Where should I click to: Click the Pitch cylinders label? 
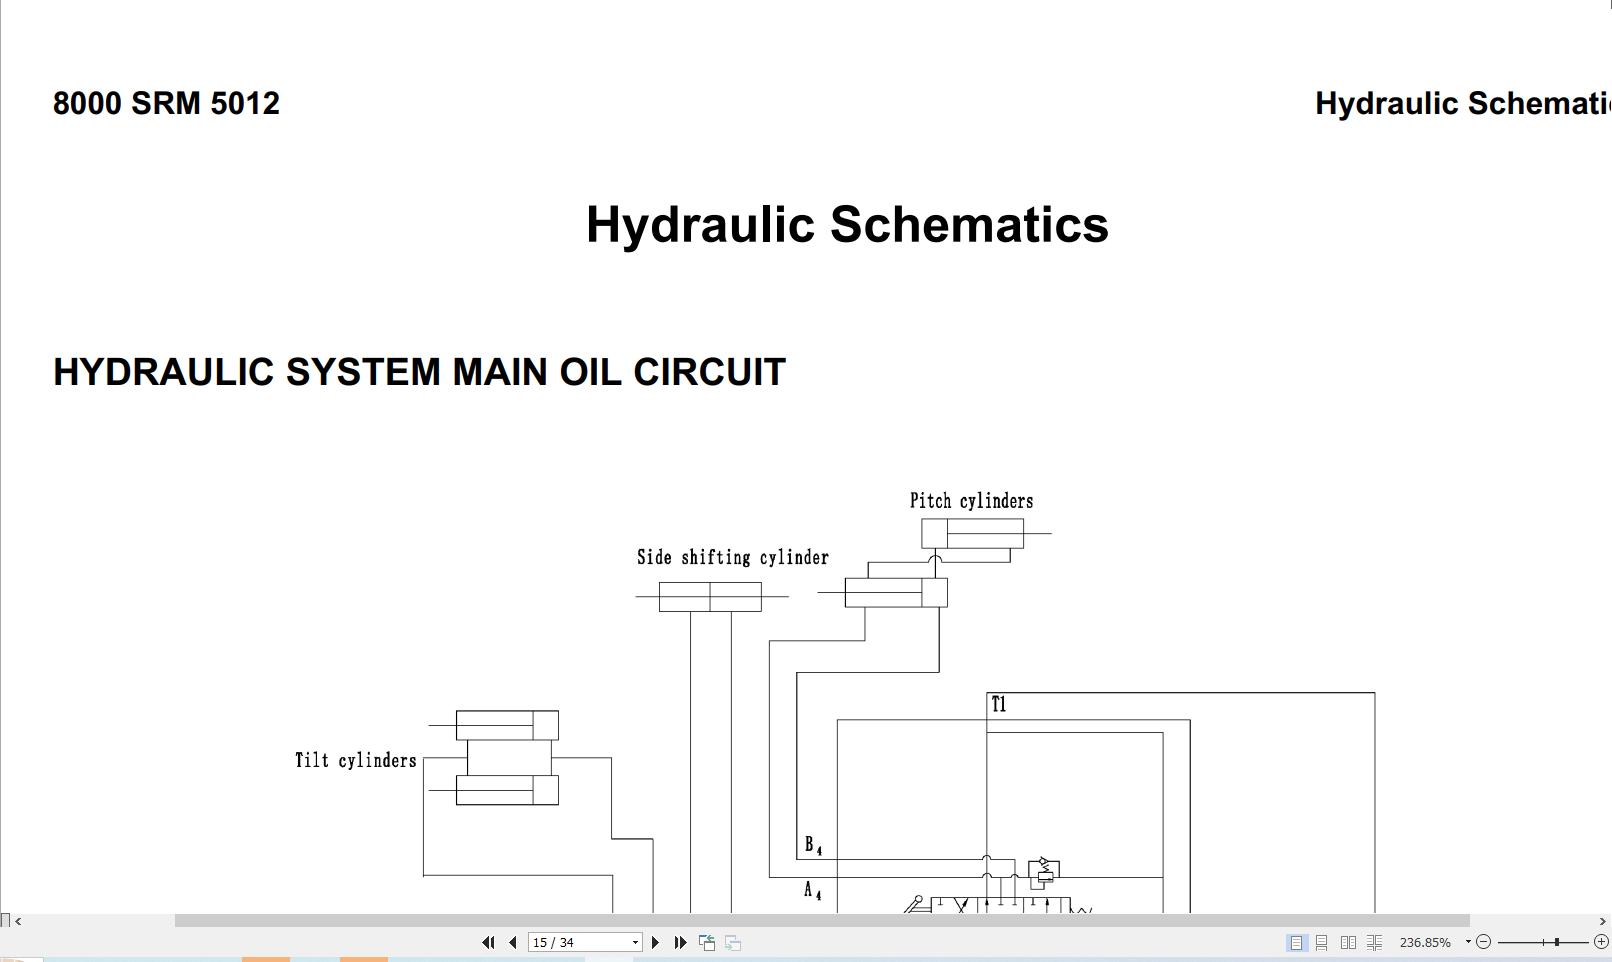[971, 501]
